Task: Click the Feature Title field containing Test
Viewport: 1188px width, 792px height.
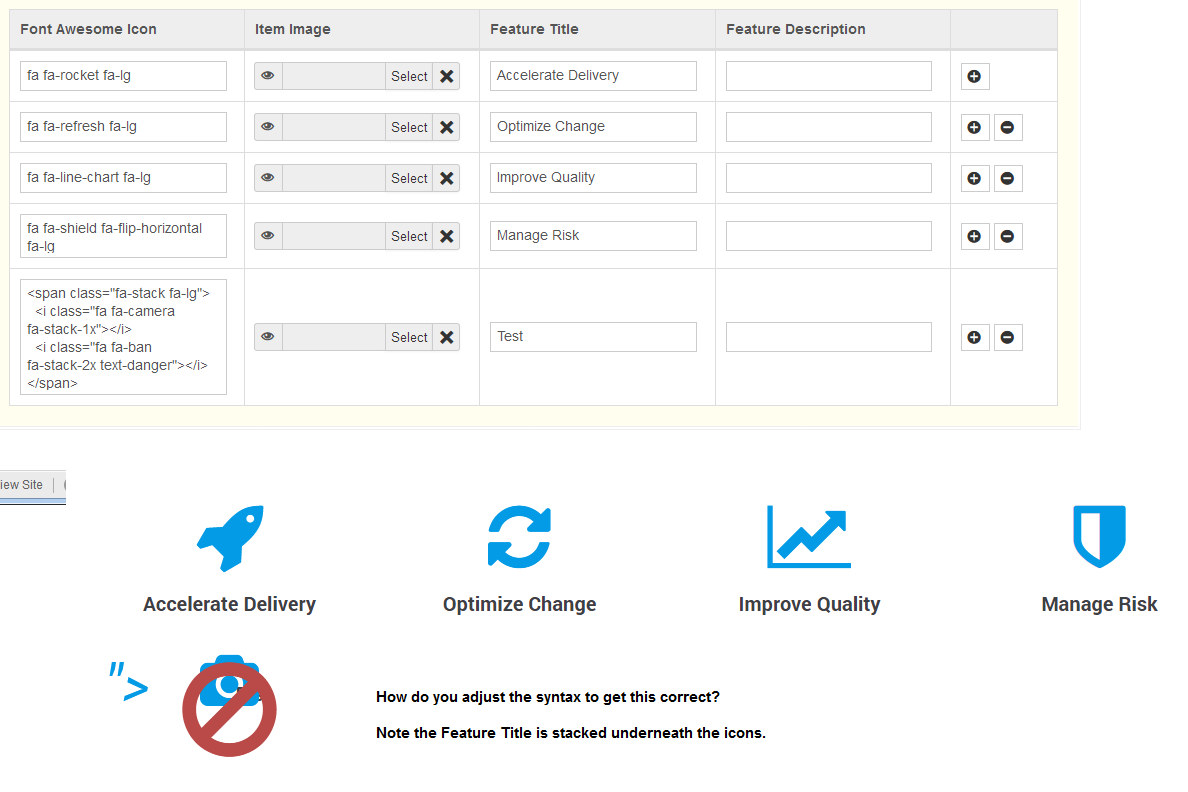Action: point(593,337)
